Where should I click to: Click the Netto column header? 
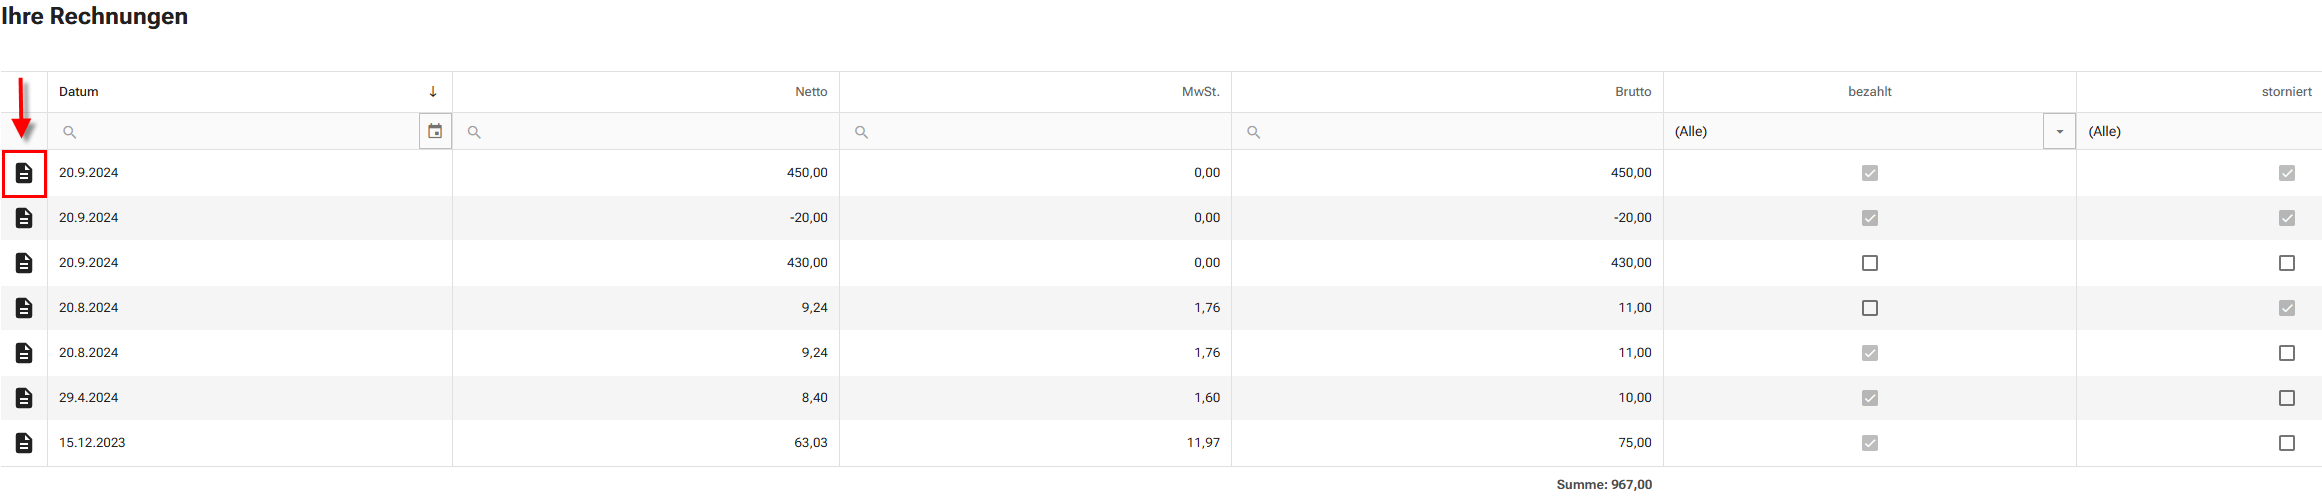pyautogui.click(x=811, y=92)
